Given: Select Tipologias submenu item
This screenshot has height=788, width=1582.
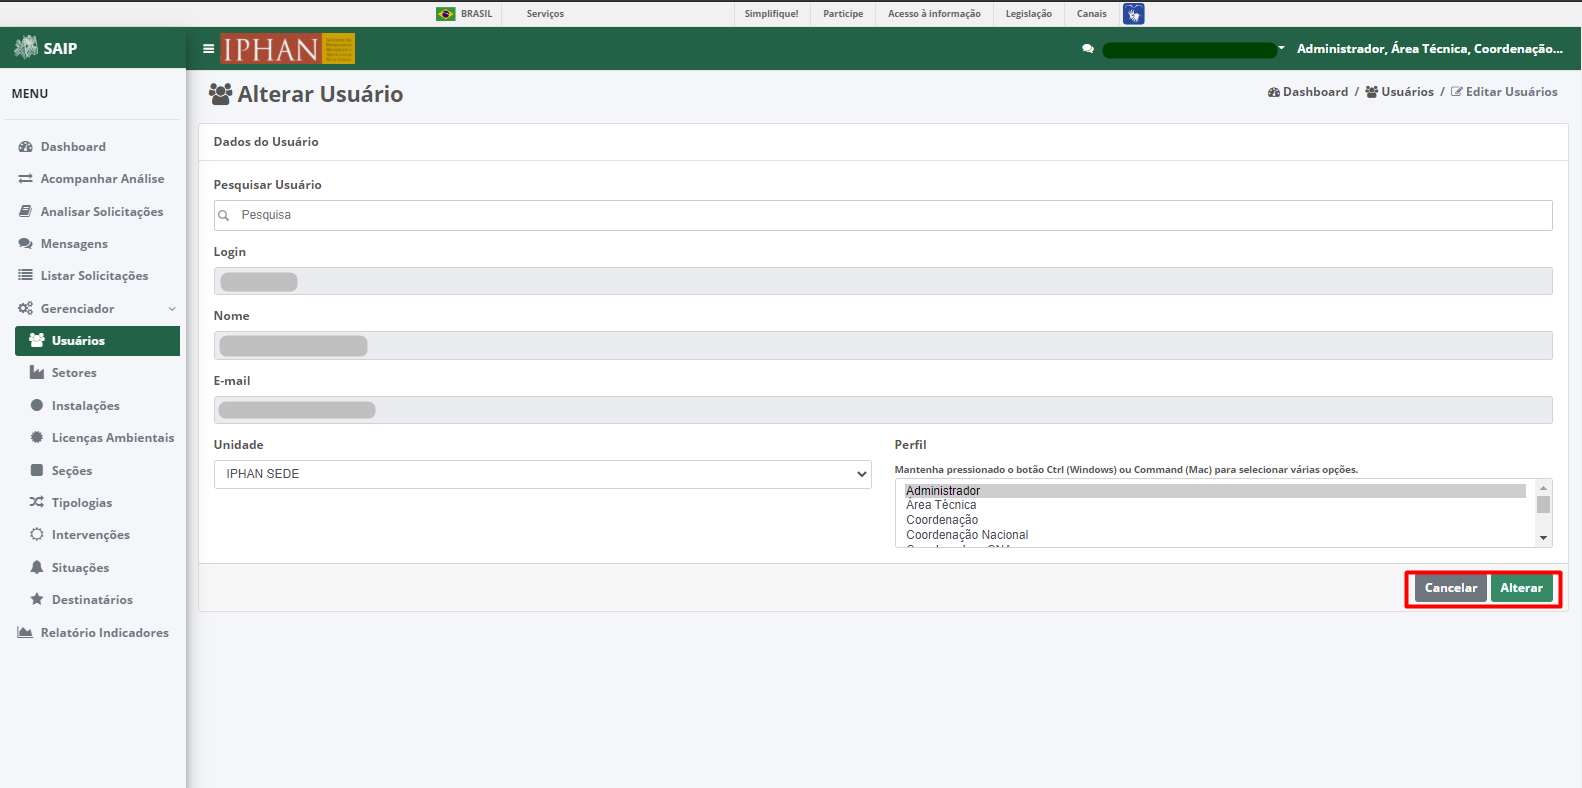Looking at the screenshot, I should [x=82, y=503].
